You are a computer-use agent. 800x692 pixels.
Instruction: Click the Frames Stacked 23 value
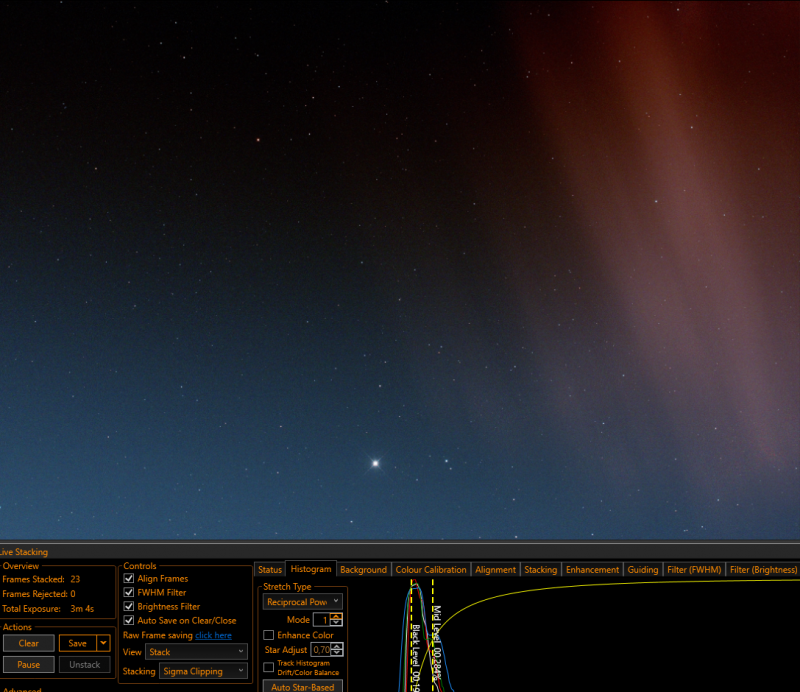(x=75, y=579)
